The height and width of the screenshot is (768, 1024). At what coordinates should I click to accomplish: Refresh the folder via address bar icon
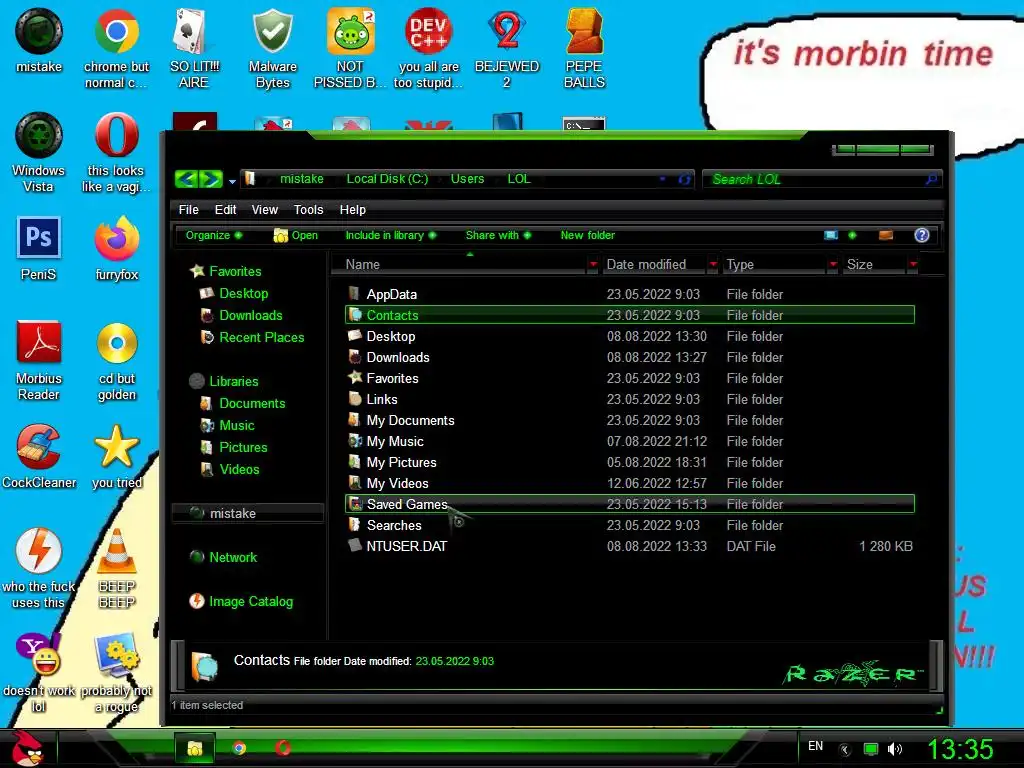pos(684,179)
